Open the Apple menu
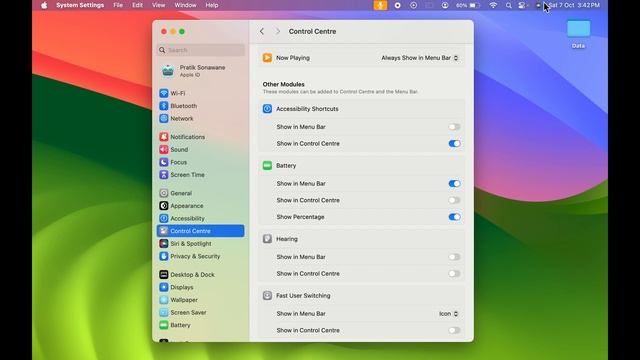640x360 pixels. click(44, 5)
